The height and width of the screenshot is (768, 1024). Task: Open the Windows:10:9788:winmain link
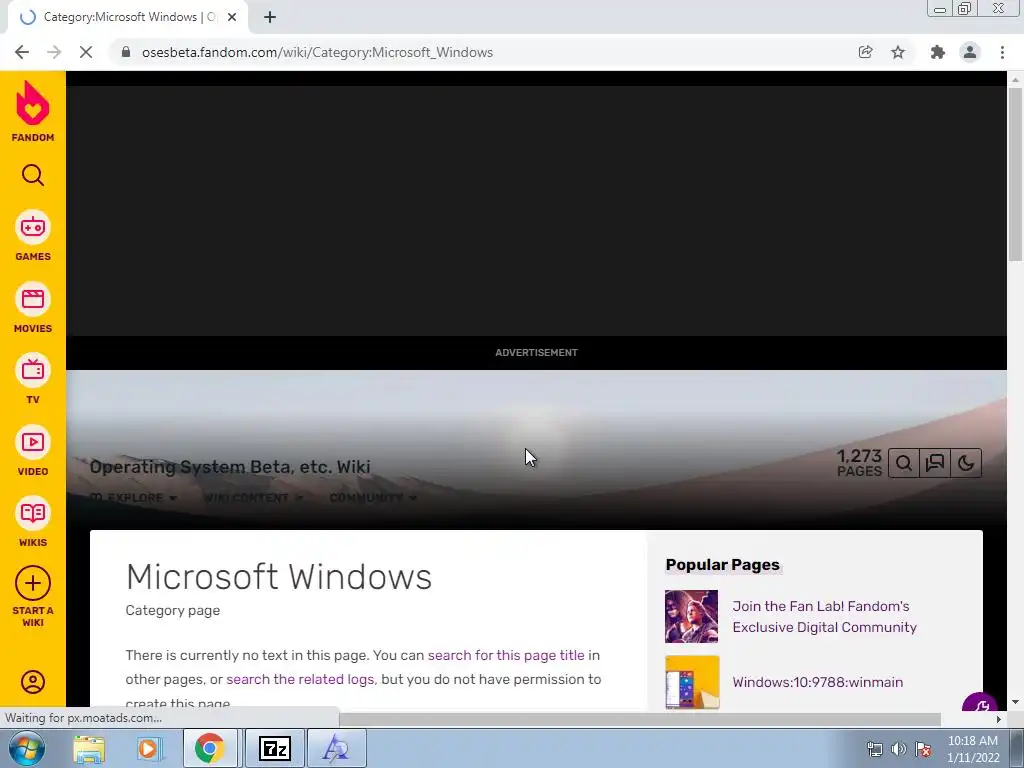coord(818,682)
